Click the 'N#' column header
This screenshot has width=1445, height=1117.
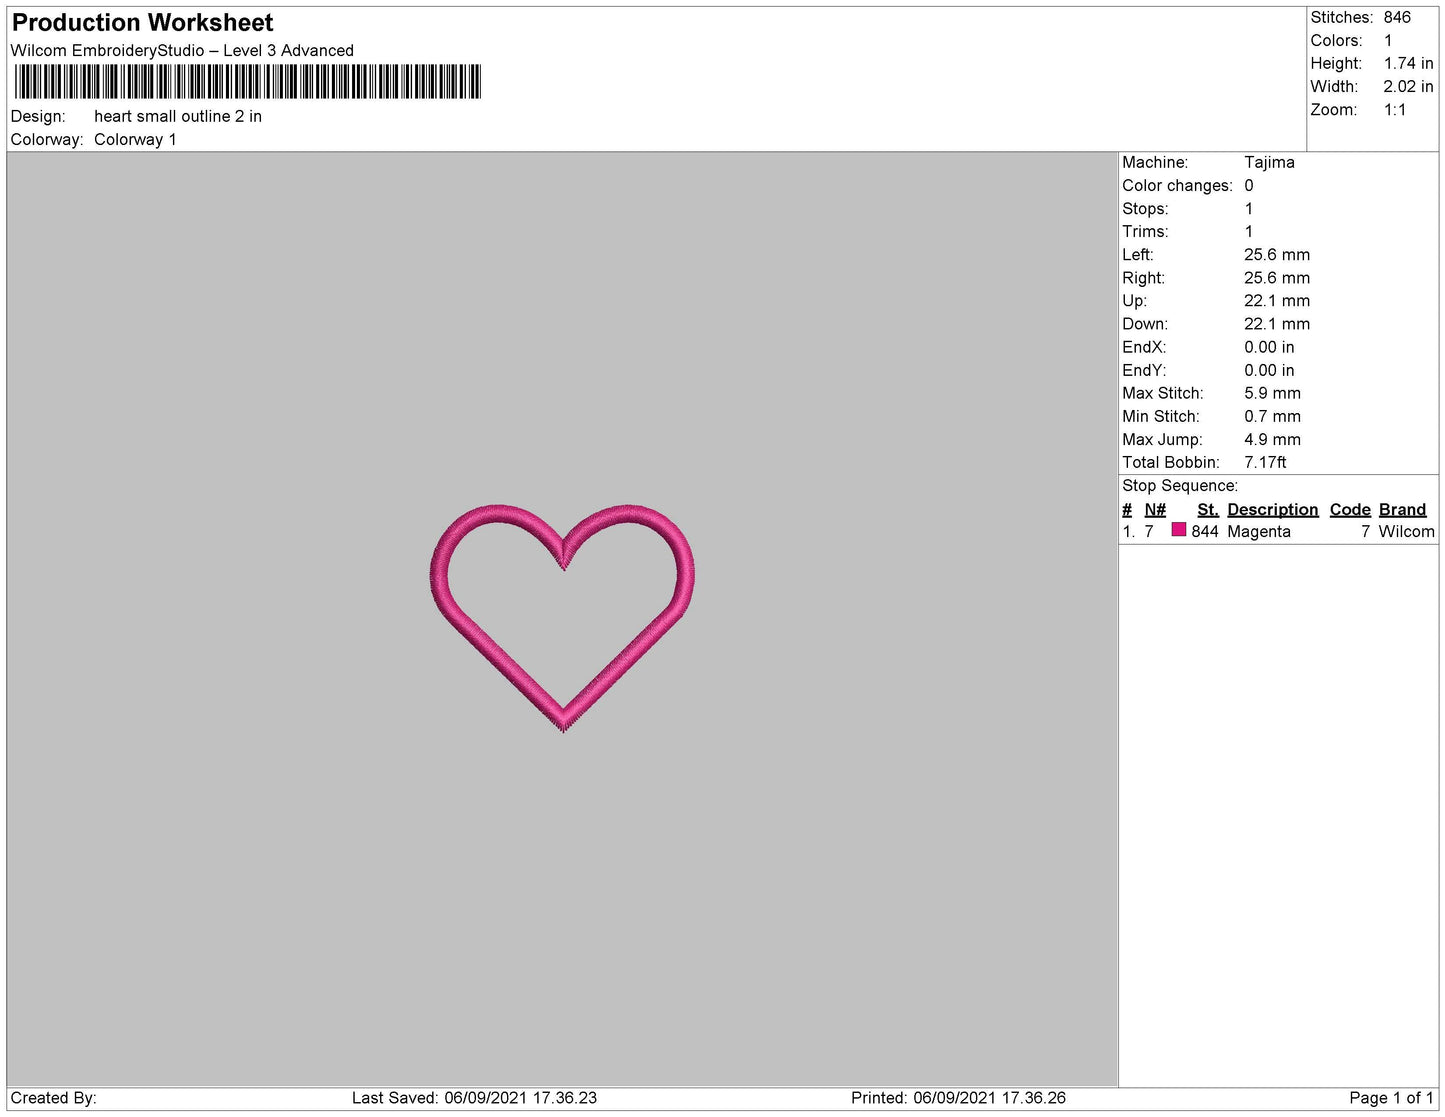1155,510
